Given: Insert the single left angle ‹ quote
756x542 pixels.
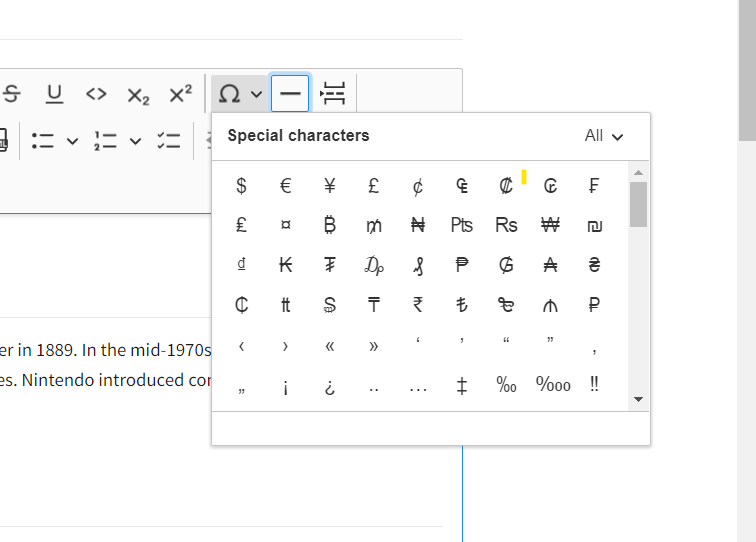Looking at the screenshot, I should (242, 345).
